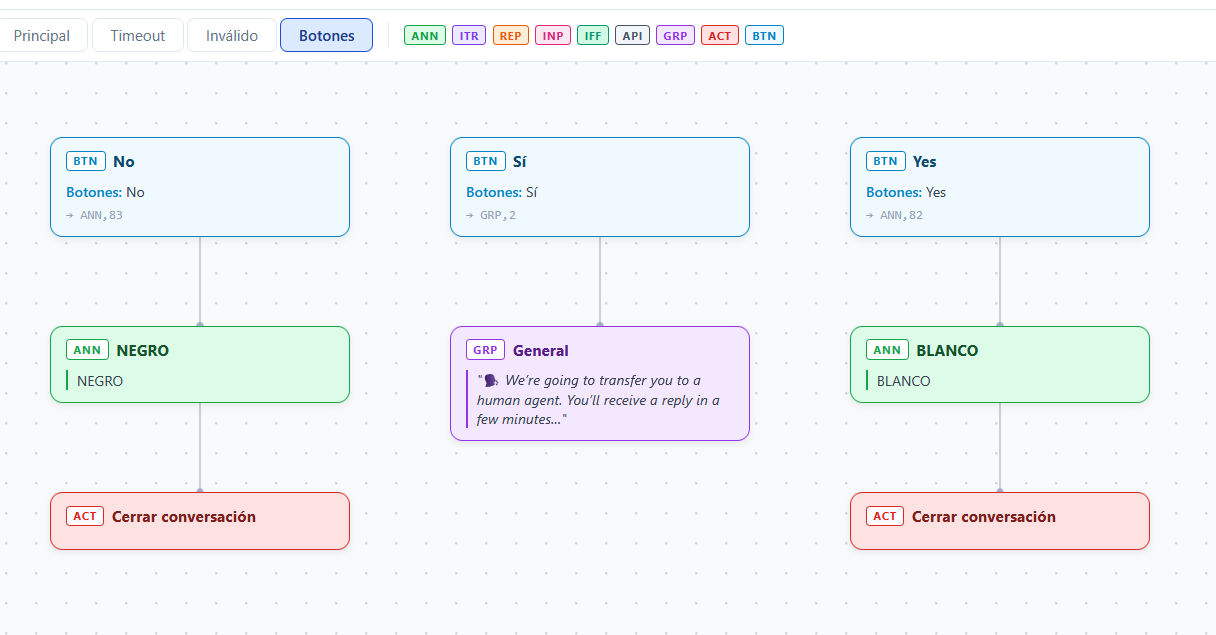Click the IFF legend badge
This screenshot has width=1216, height=635.
click(x=593, y=36)
